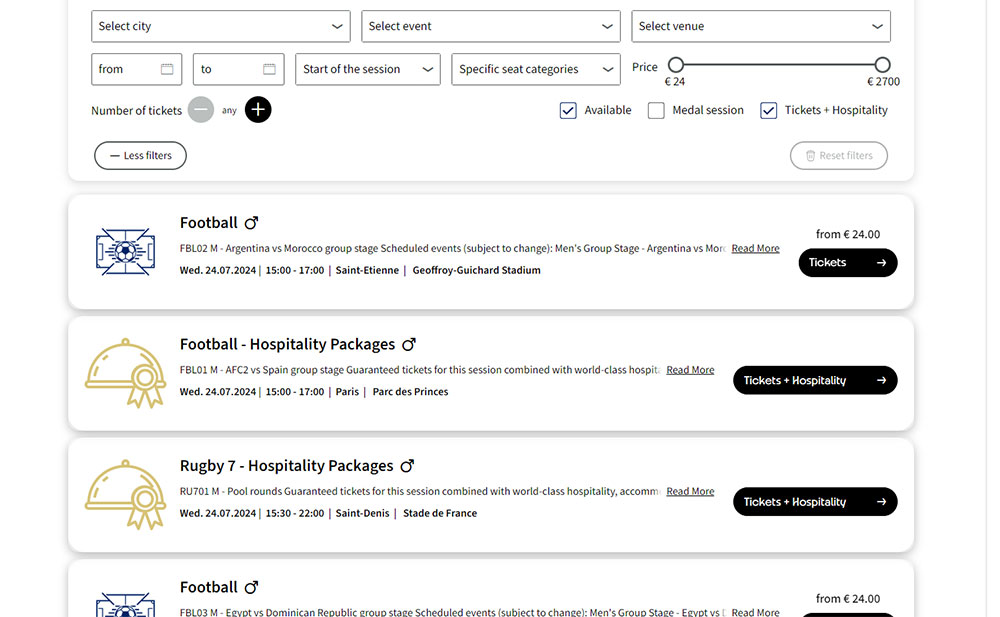This screenshot has height=617, width=1000.
Task: Expand the Select event dropdown
Action: 490,26
